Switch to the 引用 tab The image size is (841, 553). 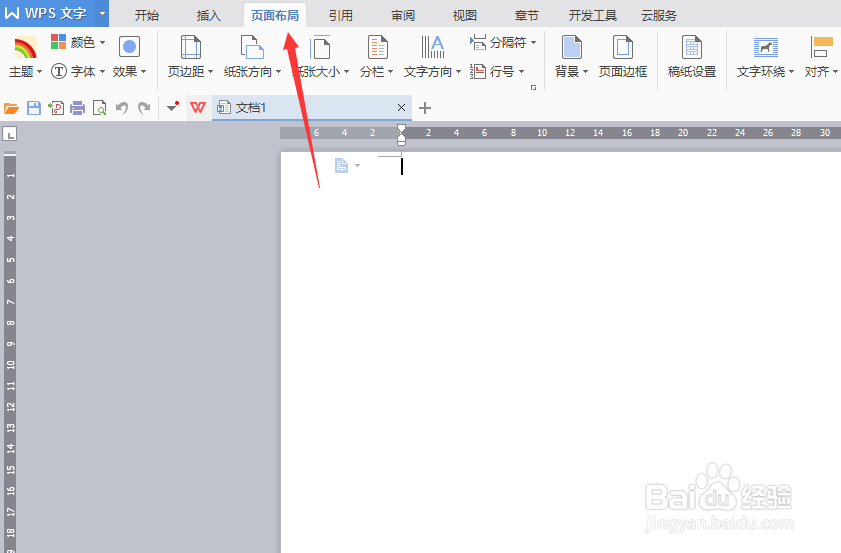point(341,16)
